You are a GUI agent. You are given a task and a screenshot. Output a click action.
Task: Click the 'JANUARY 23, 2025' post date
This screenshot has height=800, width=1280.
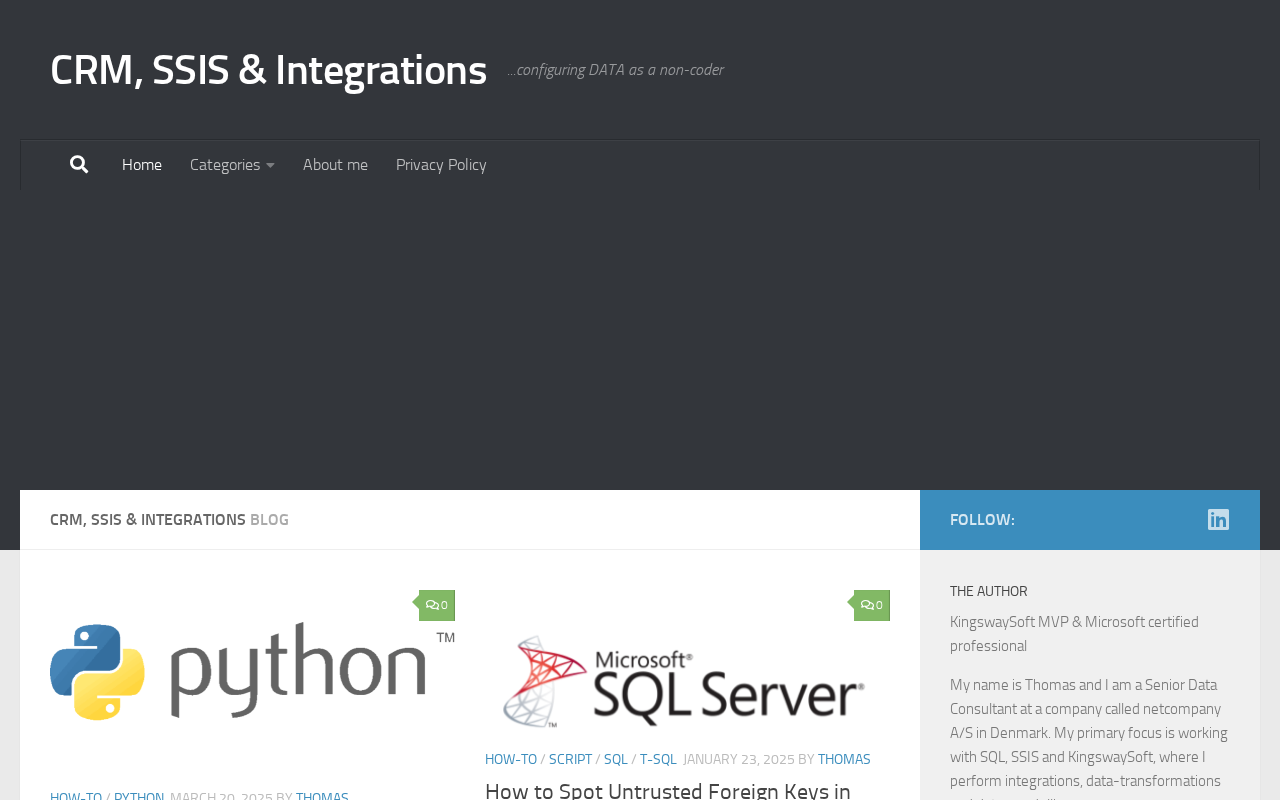(x=739, y=759)
